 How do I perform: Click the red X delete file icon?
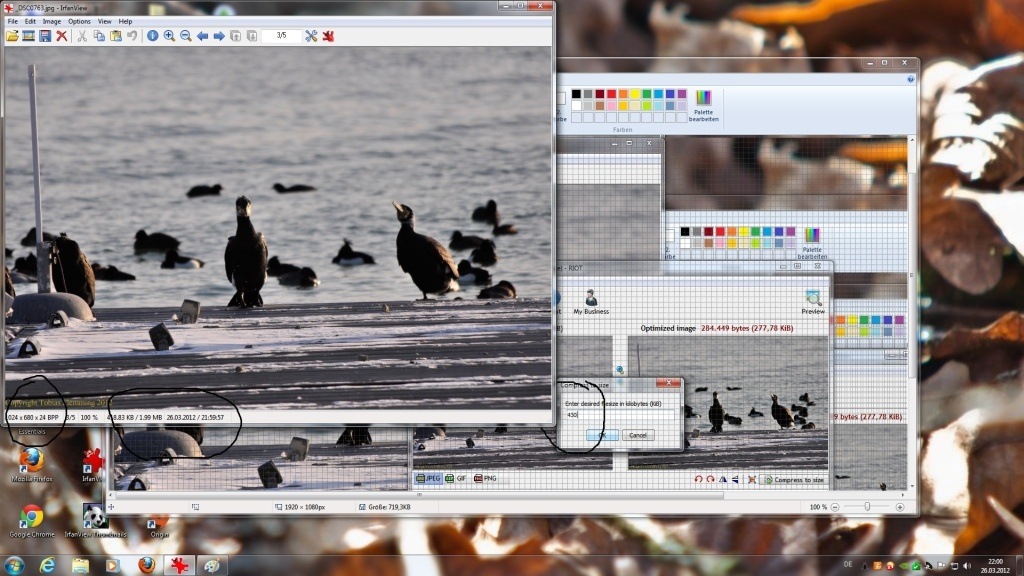point(61,36)
